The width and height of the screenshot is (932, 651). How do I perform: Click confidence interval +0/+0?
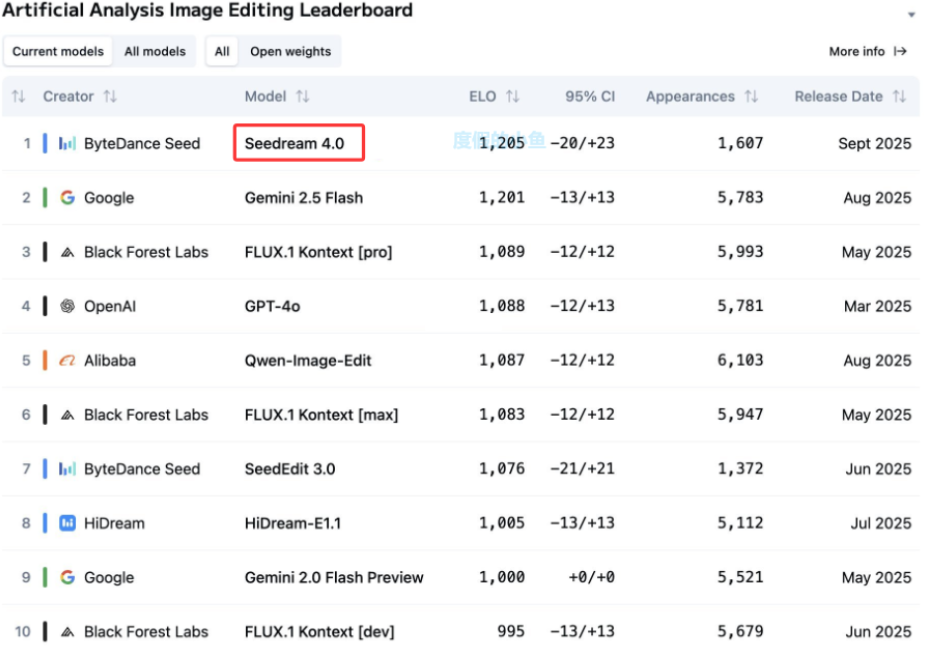(x=591, y=577)
